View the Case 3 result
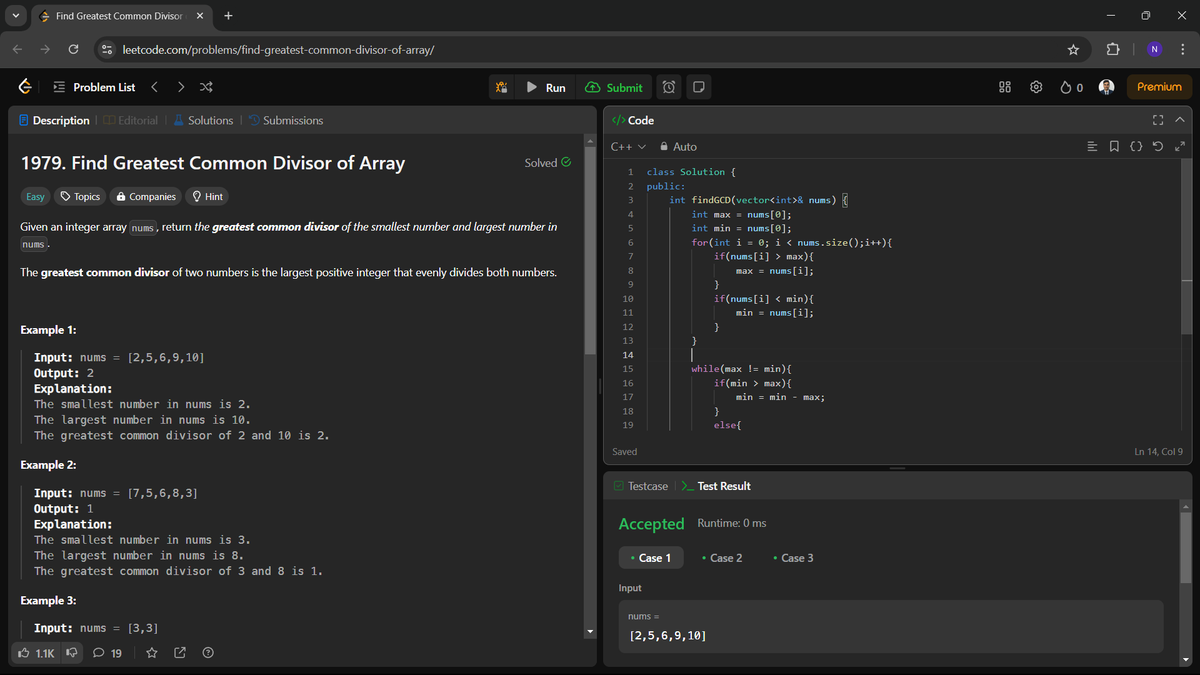Screen dimensions: 1200x675 tap(793, 558)
